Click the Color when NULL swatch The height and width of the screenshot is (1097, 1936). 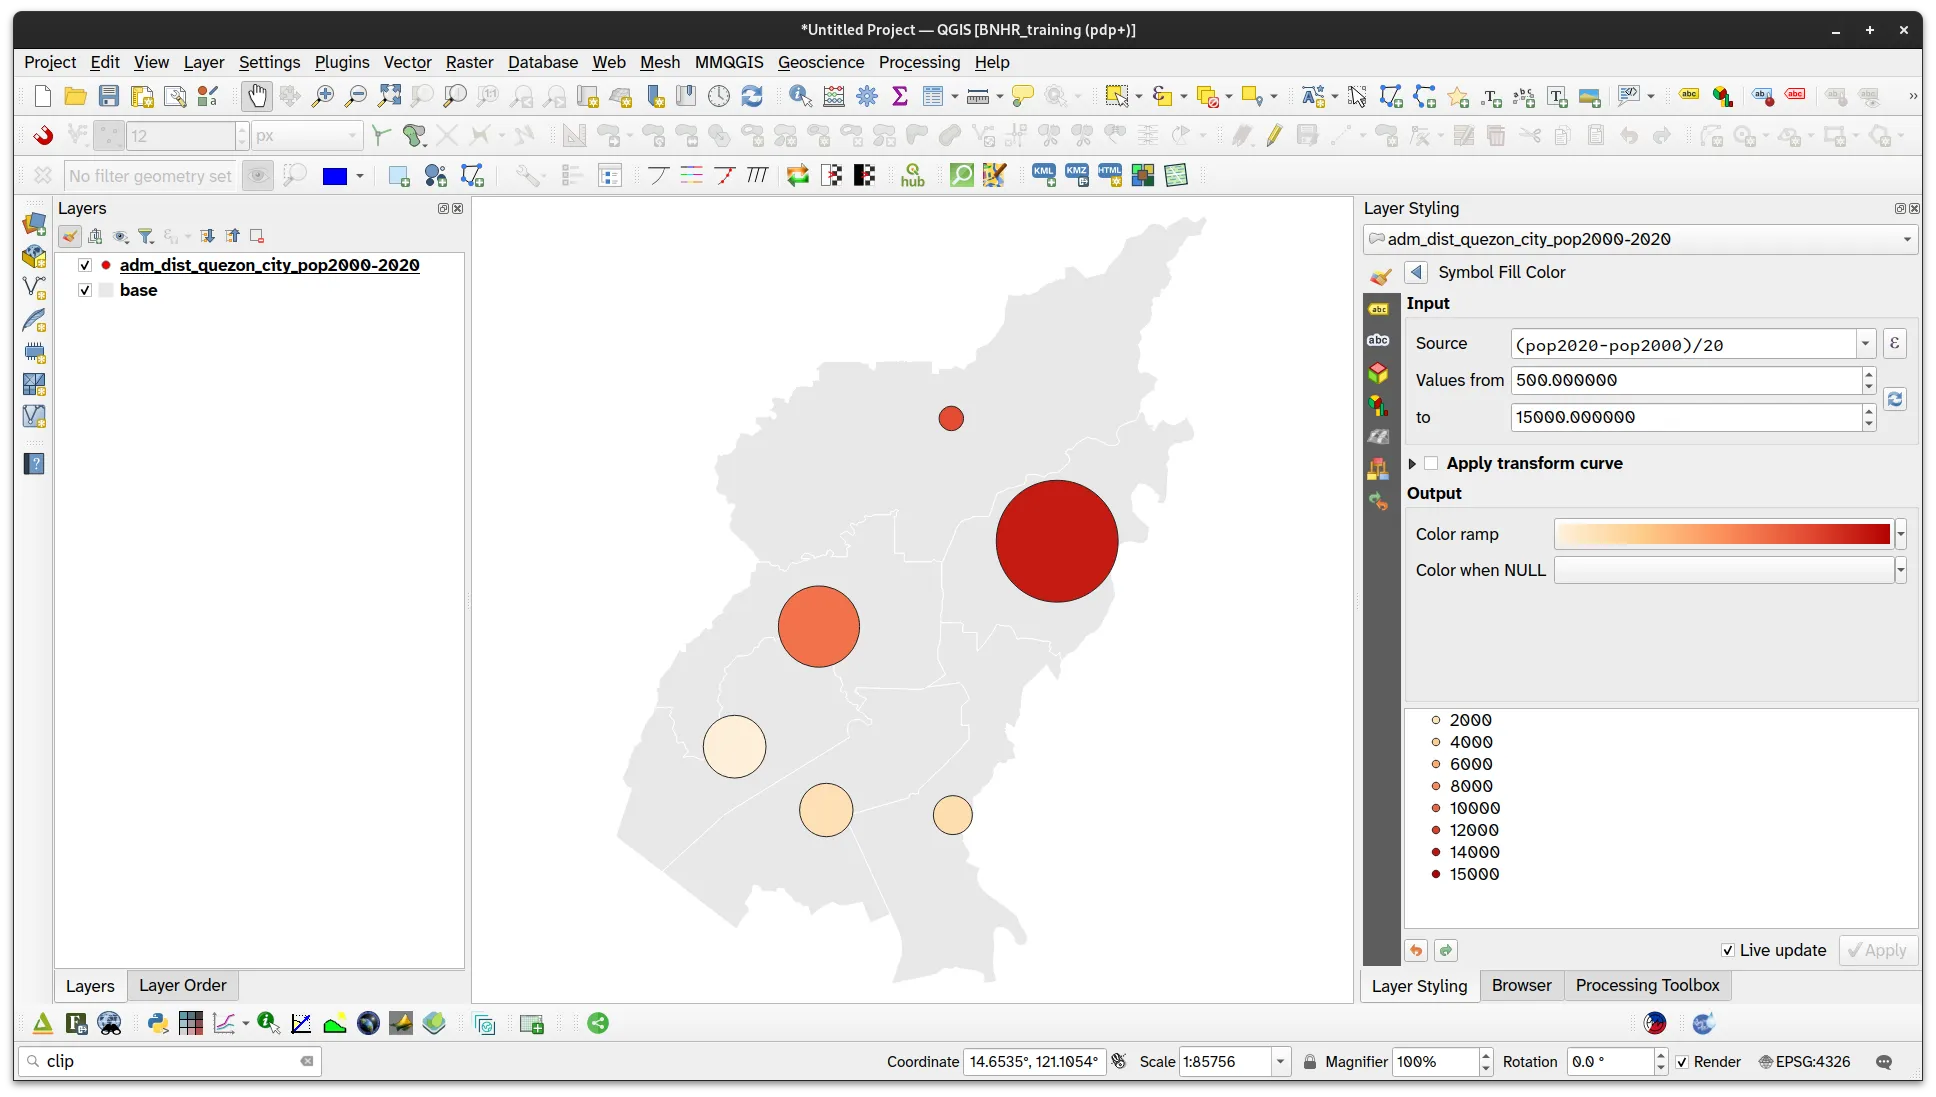(x=1723, y=570)
